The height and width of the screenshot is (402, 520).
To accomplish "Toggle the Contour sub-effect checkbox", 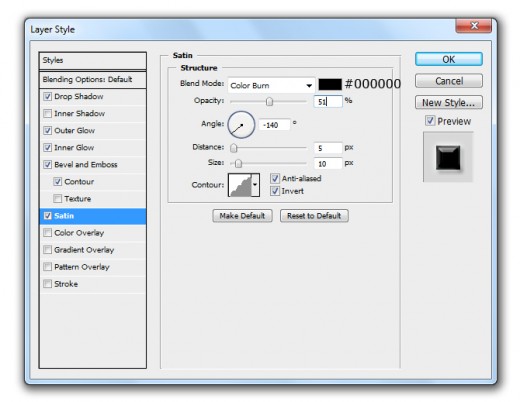I will pyautogui.click(x=57, y=182).
